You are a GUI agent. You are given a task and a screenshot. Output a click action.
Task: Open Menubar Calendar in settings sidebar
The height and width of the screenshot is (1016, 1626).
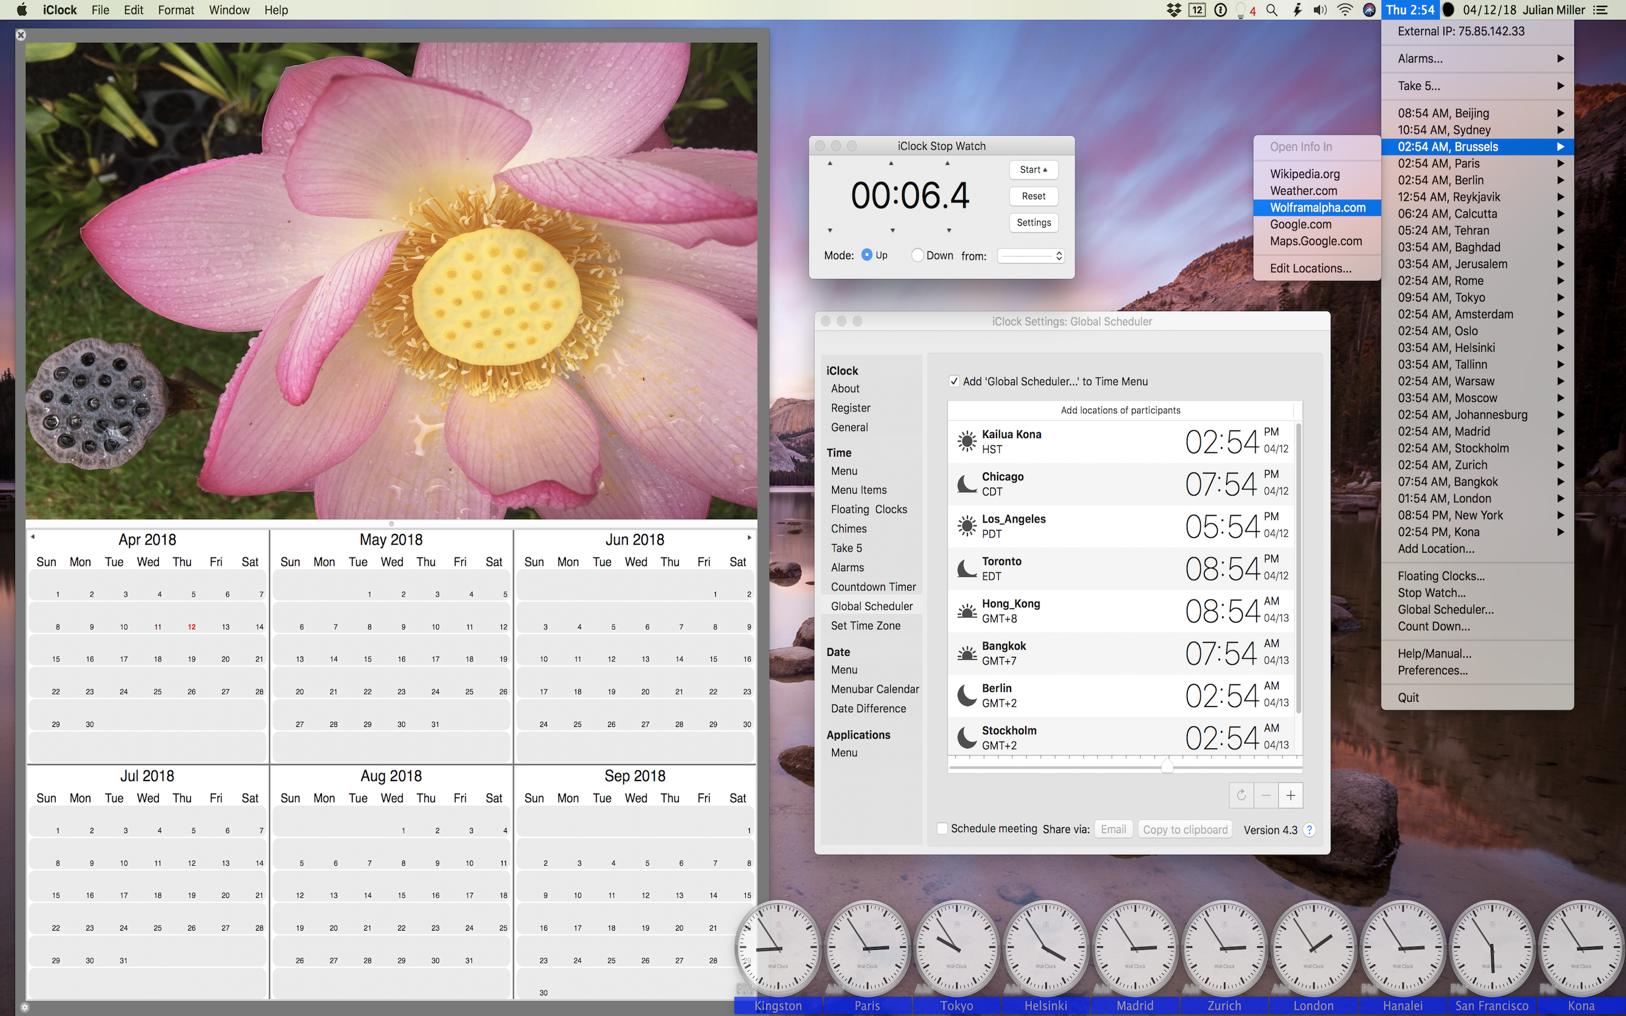pyautogui.click(x=875, y=689)
